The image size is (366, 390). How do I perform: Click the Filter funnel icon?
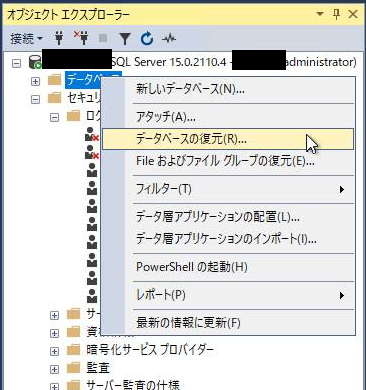125,39
